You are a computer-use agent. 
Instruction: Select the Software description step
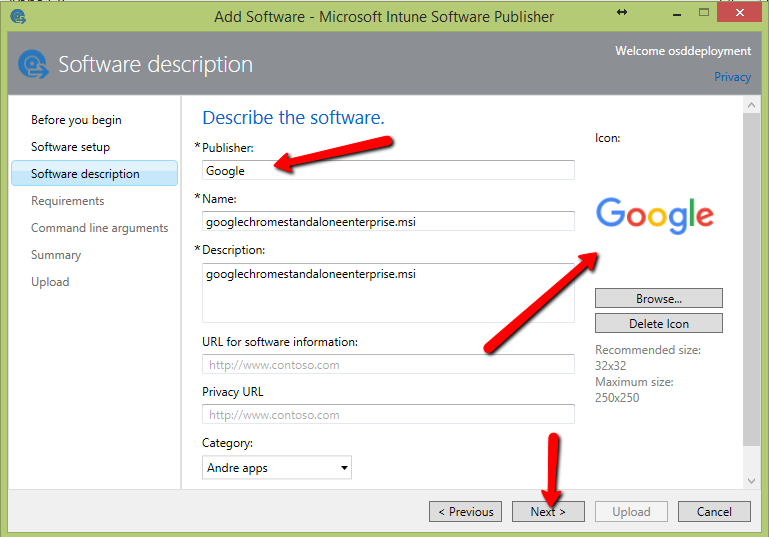coord(85,174)
